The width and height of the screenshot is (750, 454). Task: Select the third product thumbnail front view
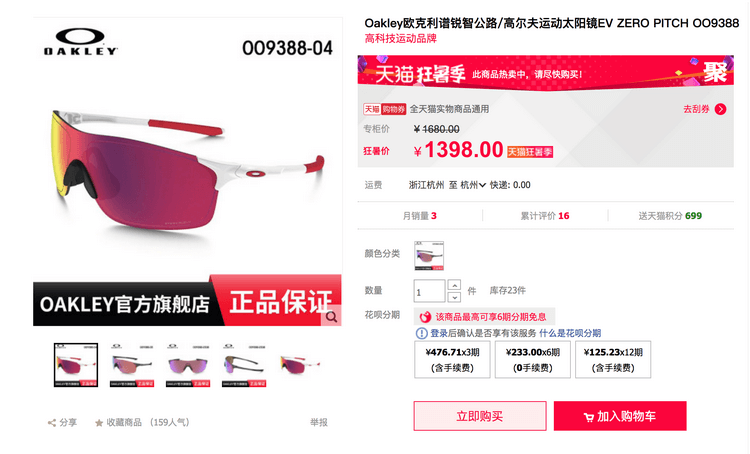point(188,365)
